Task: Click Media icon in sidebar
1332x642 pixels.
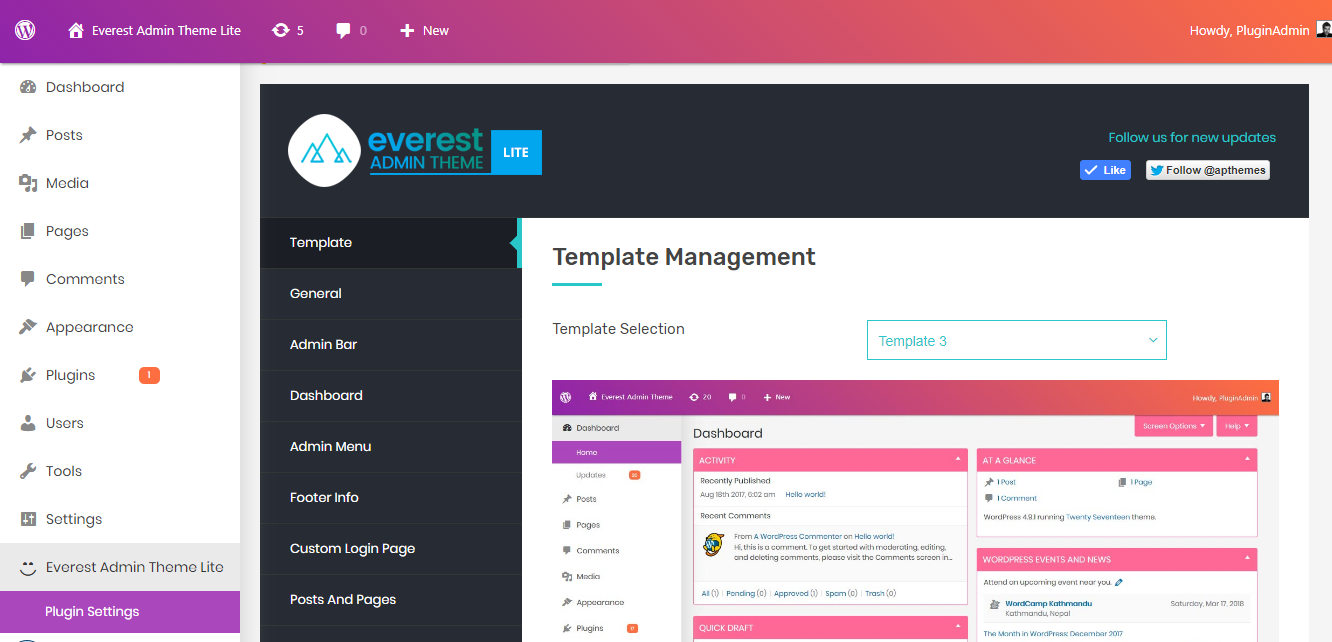Action: pos(28,183)
